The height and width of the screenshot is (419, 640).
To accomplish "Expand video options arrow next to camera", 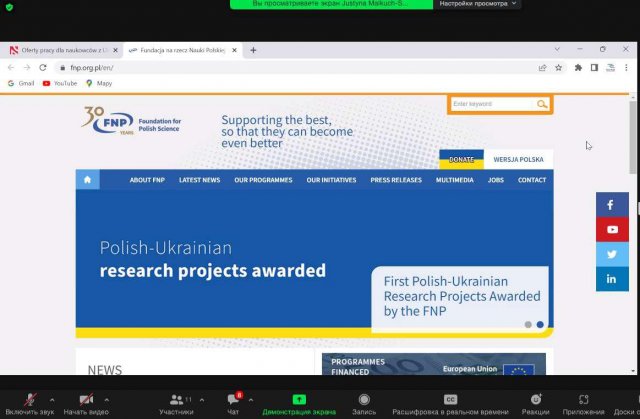I will coord(108,398).
